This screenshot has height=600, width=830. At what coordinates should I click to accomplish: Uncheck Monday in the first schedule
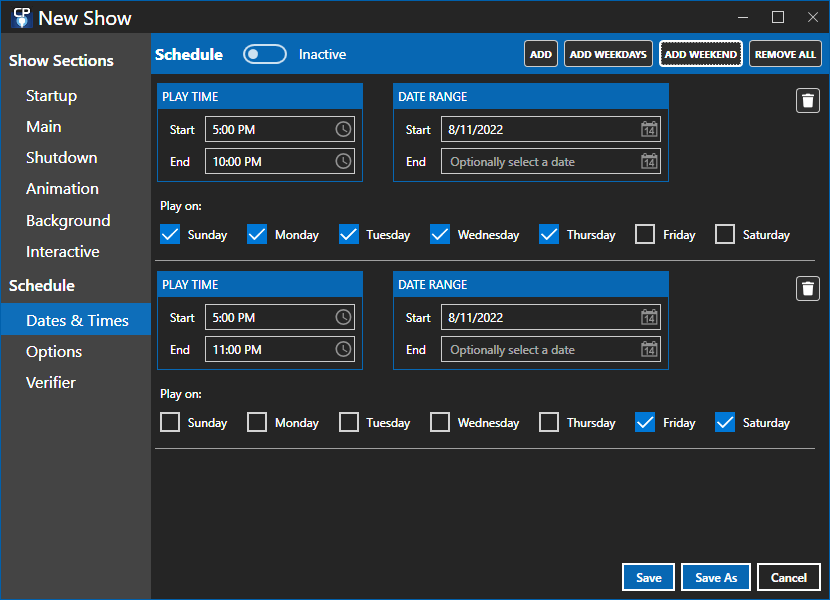[257, 234]
